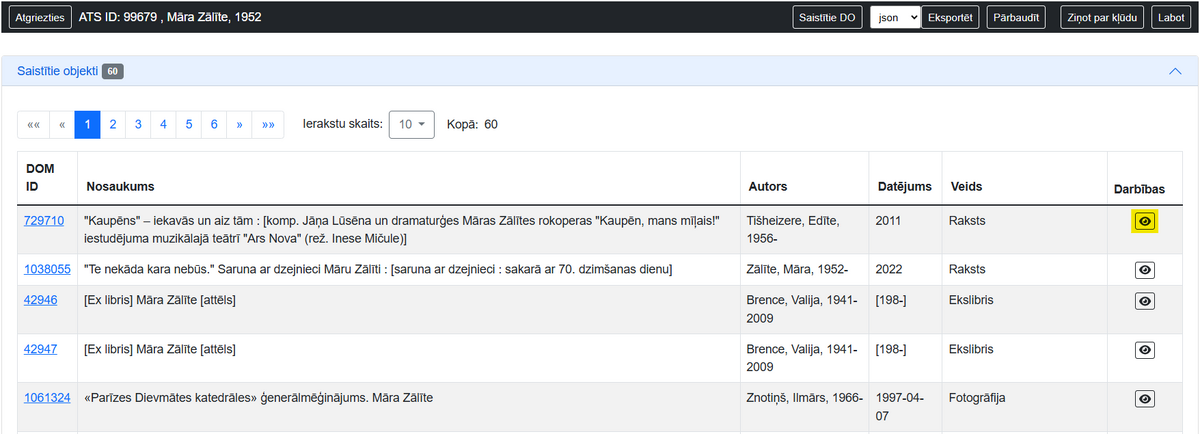Open Ierakstu skaits records-per-page dropdown
The height and width of the screenshot is (434, 1200).
coord(411,125)
